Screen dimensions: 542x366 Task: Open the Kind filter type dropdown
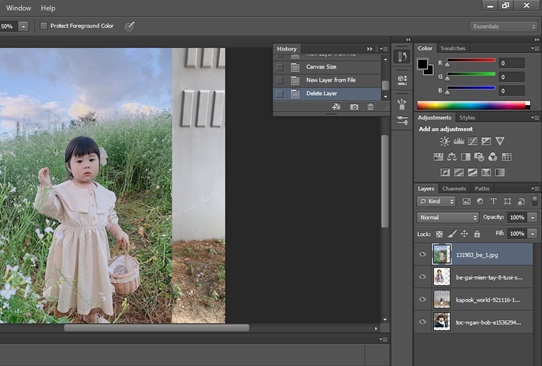(x=437, y=201)
